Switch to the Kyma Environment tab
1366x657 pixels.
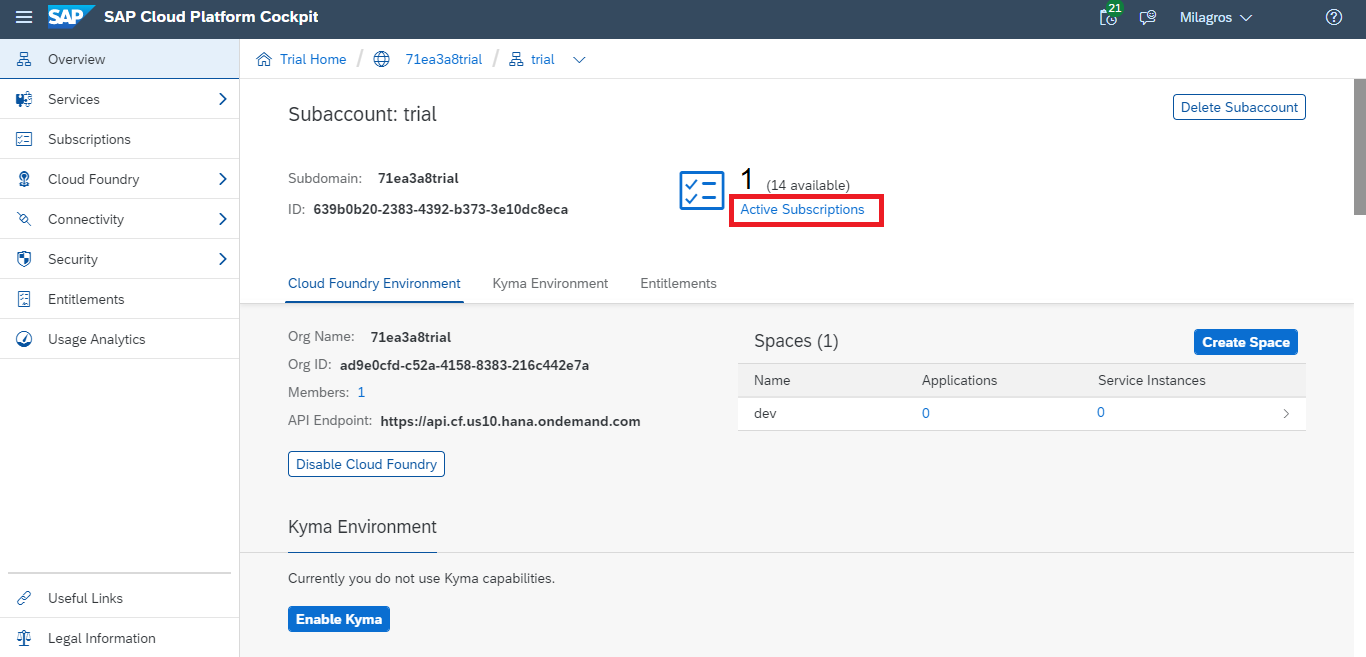(x=550, y=283)
